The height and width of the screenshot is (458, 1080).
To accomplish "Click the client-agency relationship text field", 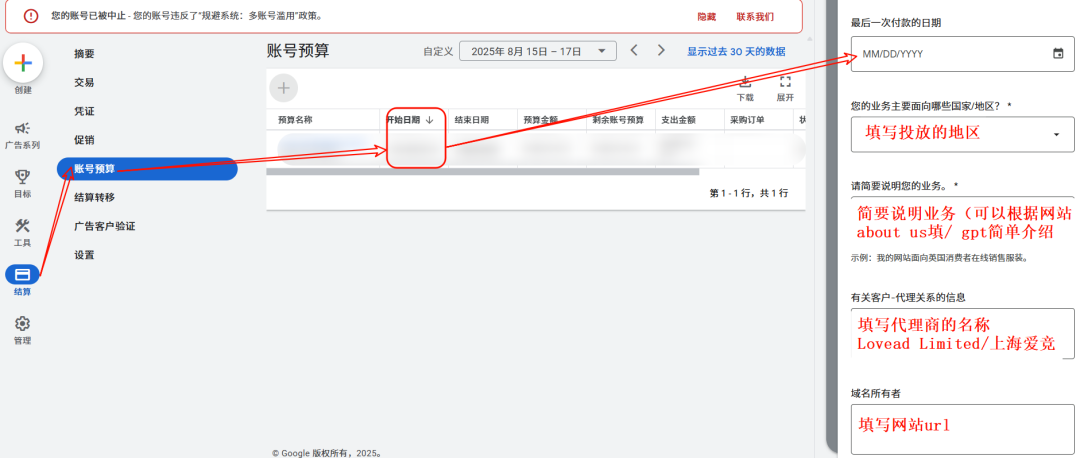I will (x=963, y=333).
